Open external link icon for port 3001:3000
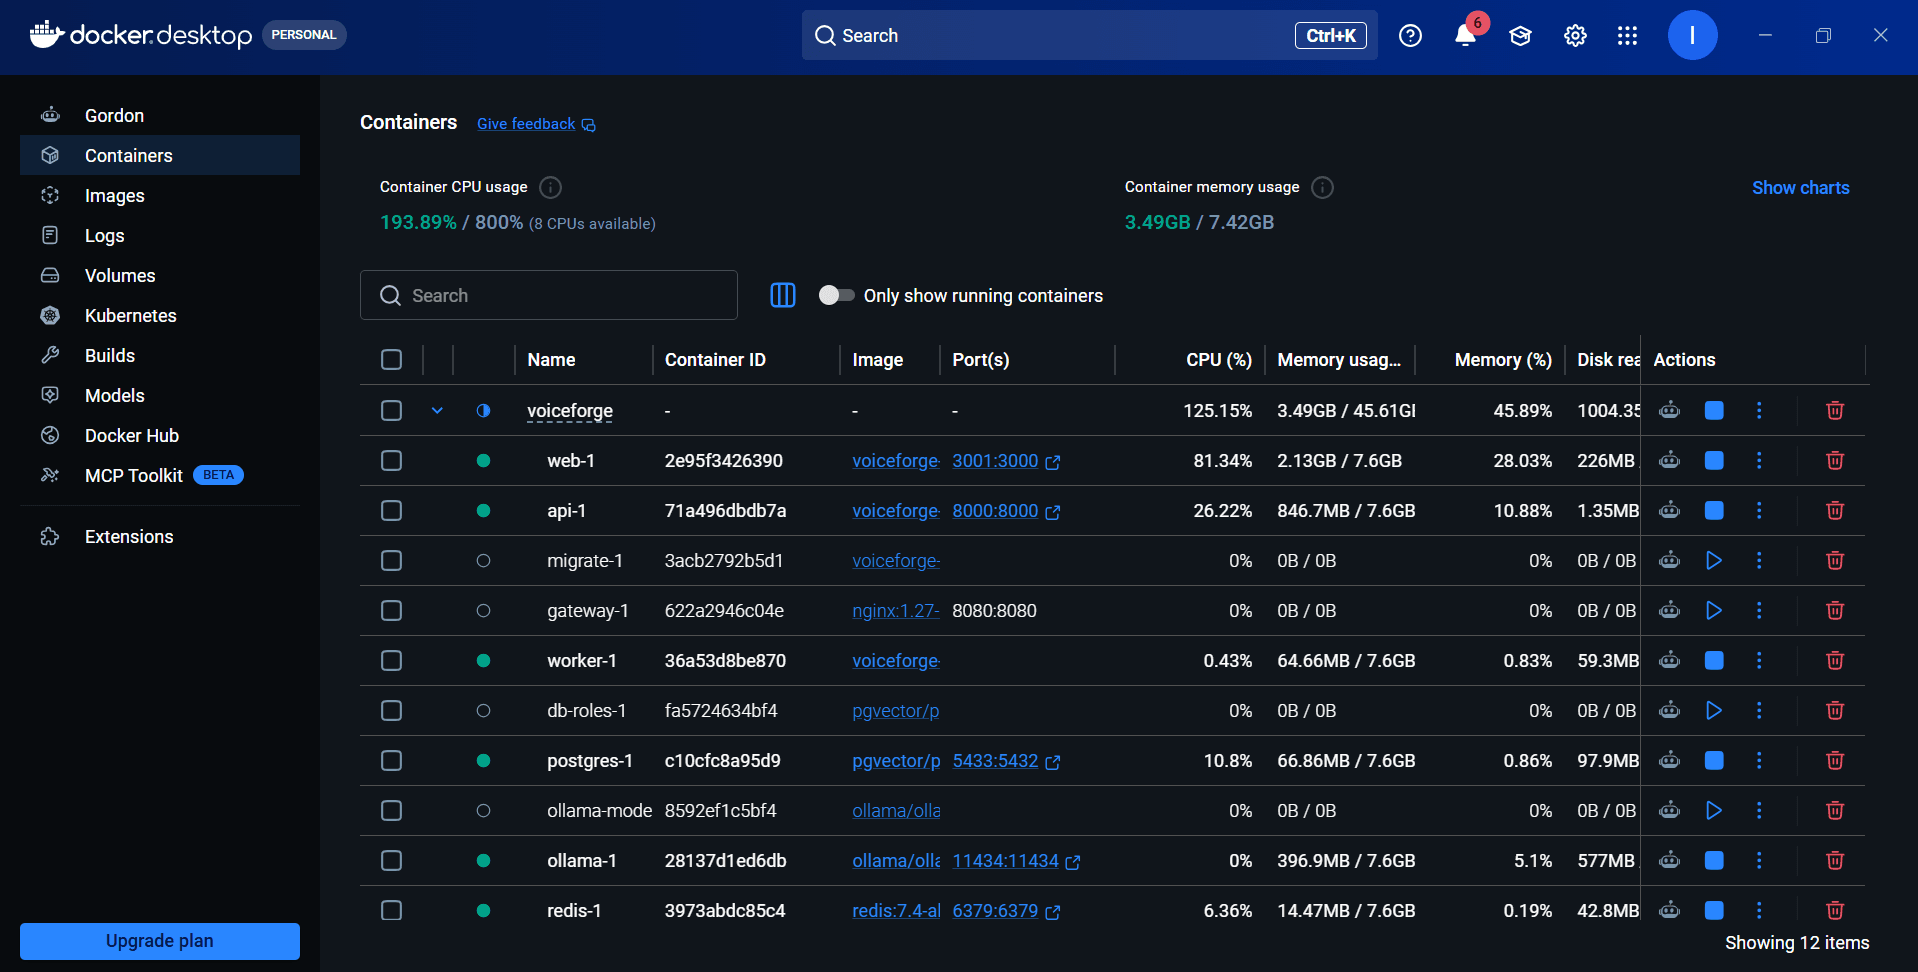The height and width of the screenshot is (972, 1918). click(x=1053, y=462)
